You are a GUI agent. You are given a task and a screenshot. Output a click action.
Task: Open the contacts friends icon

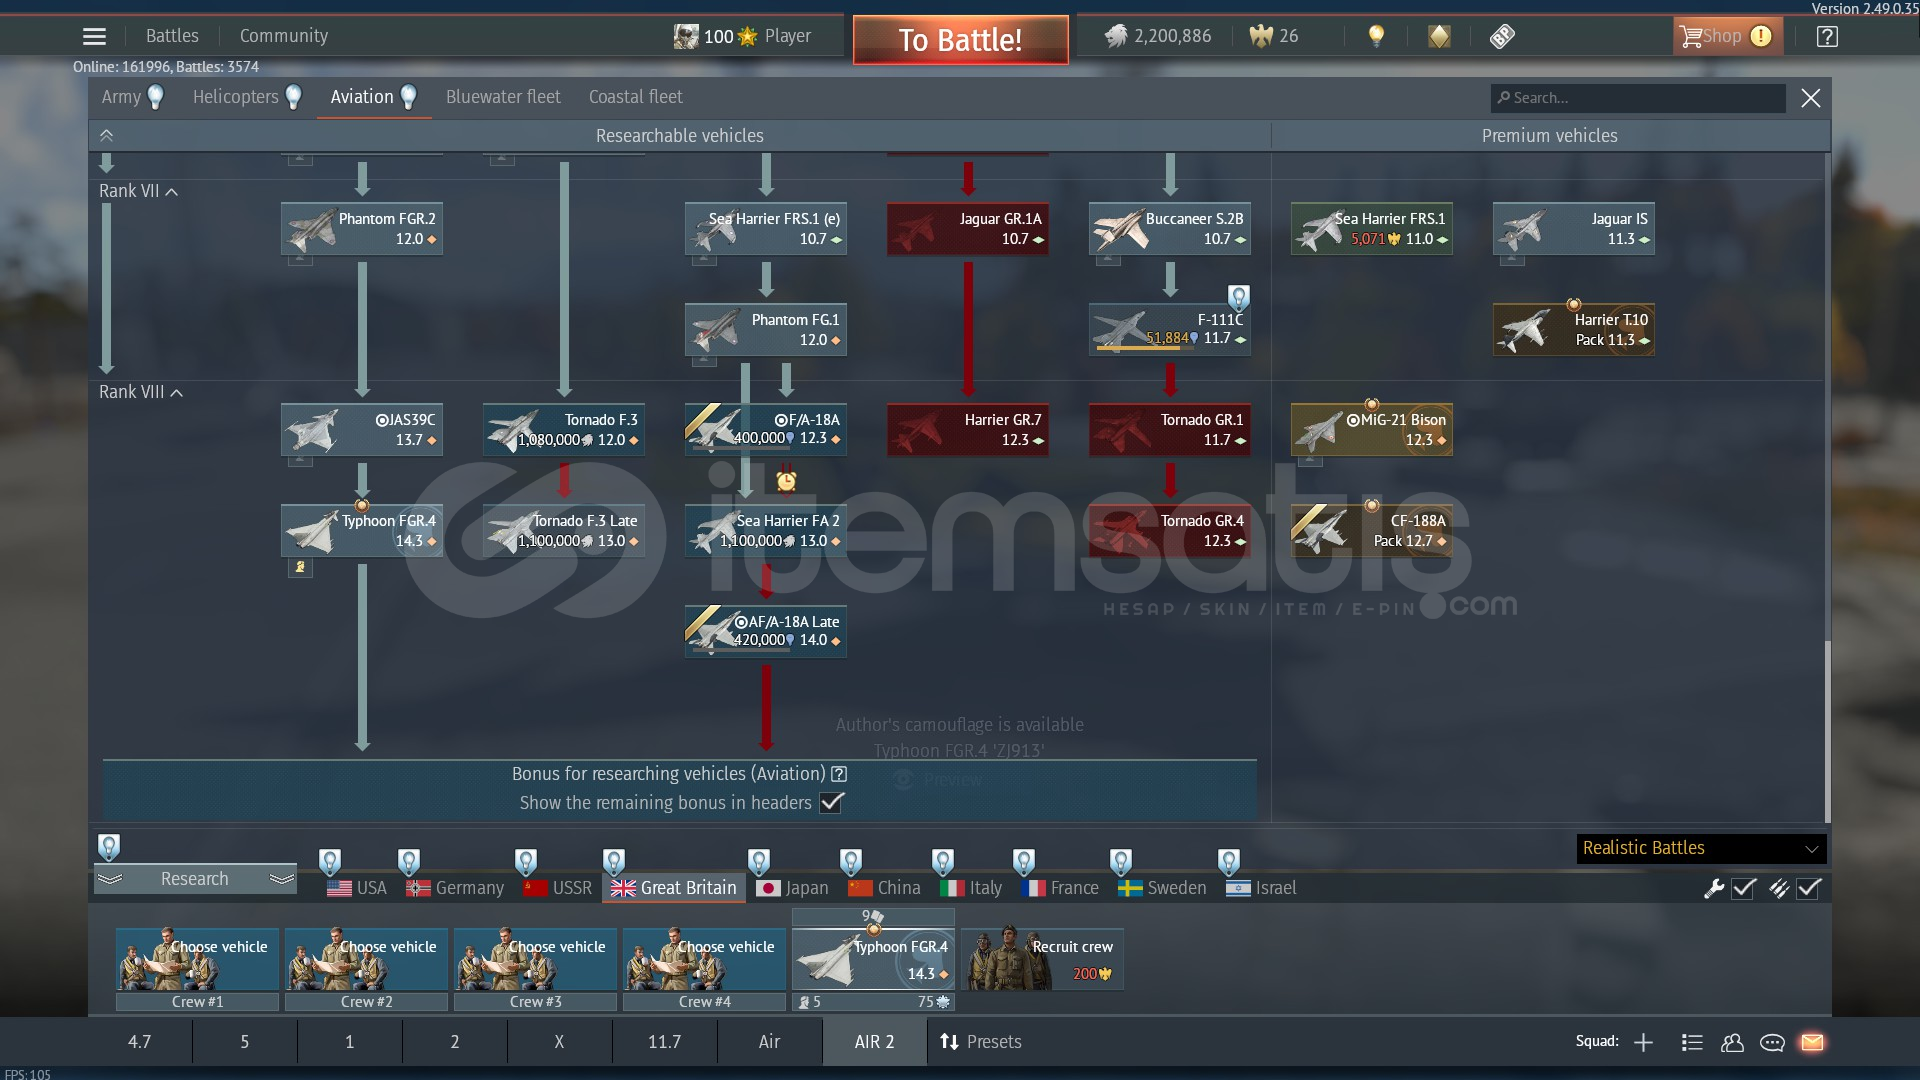tap(1732, 1042)
